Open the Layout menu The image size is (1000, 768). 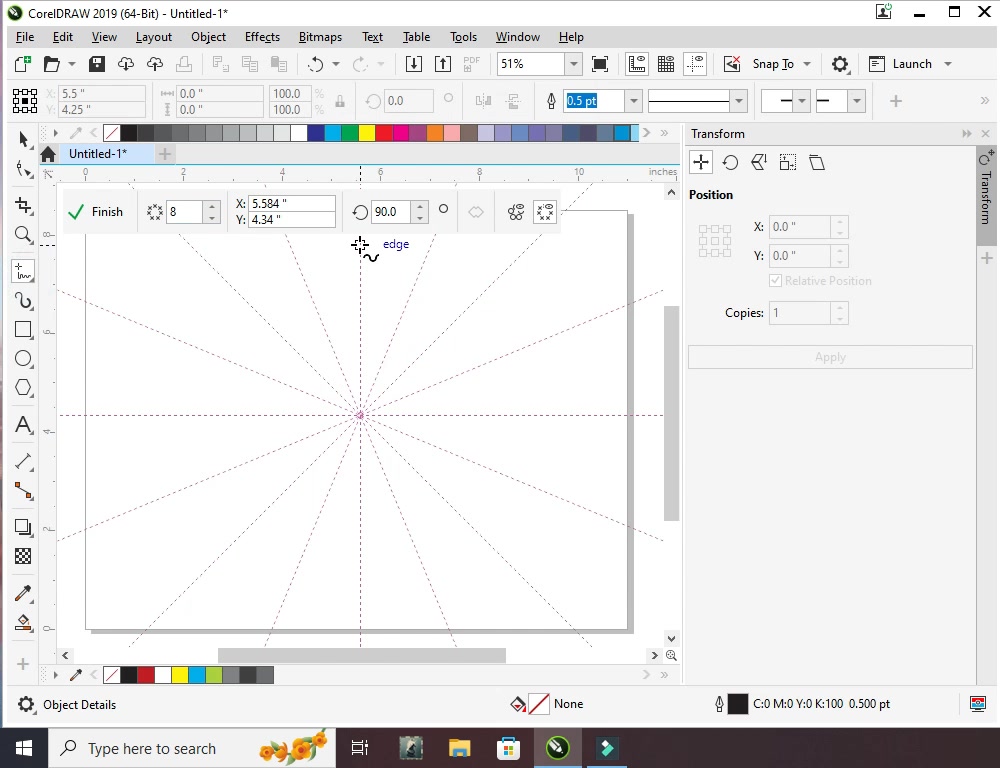154,37
